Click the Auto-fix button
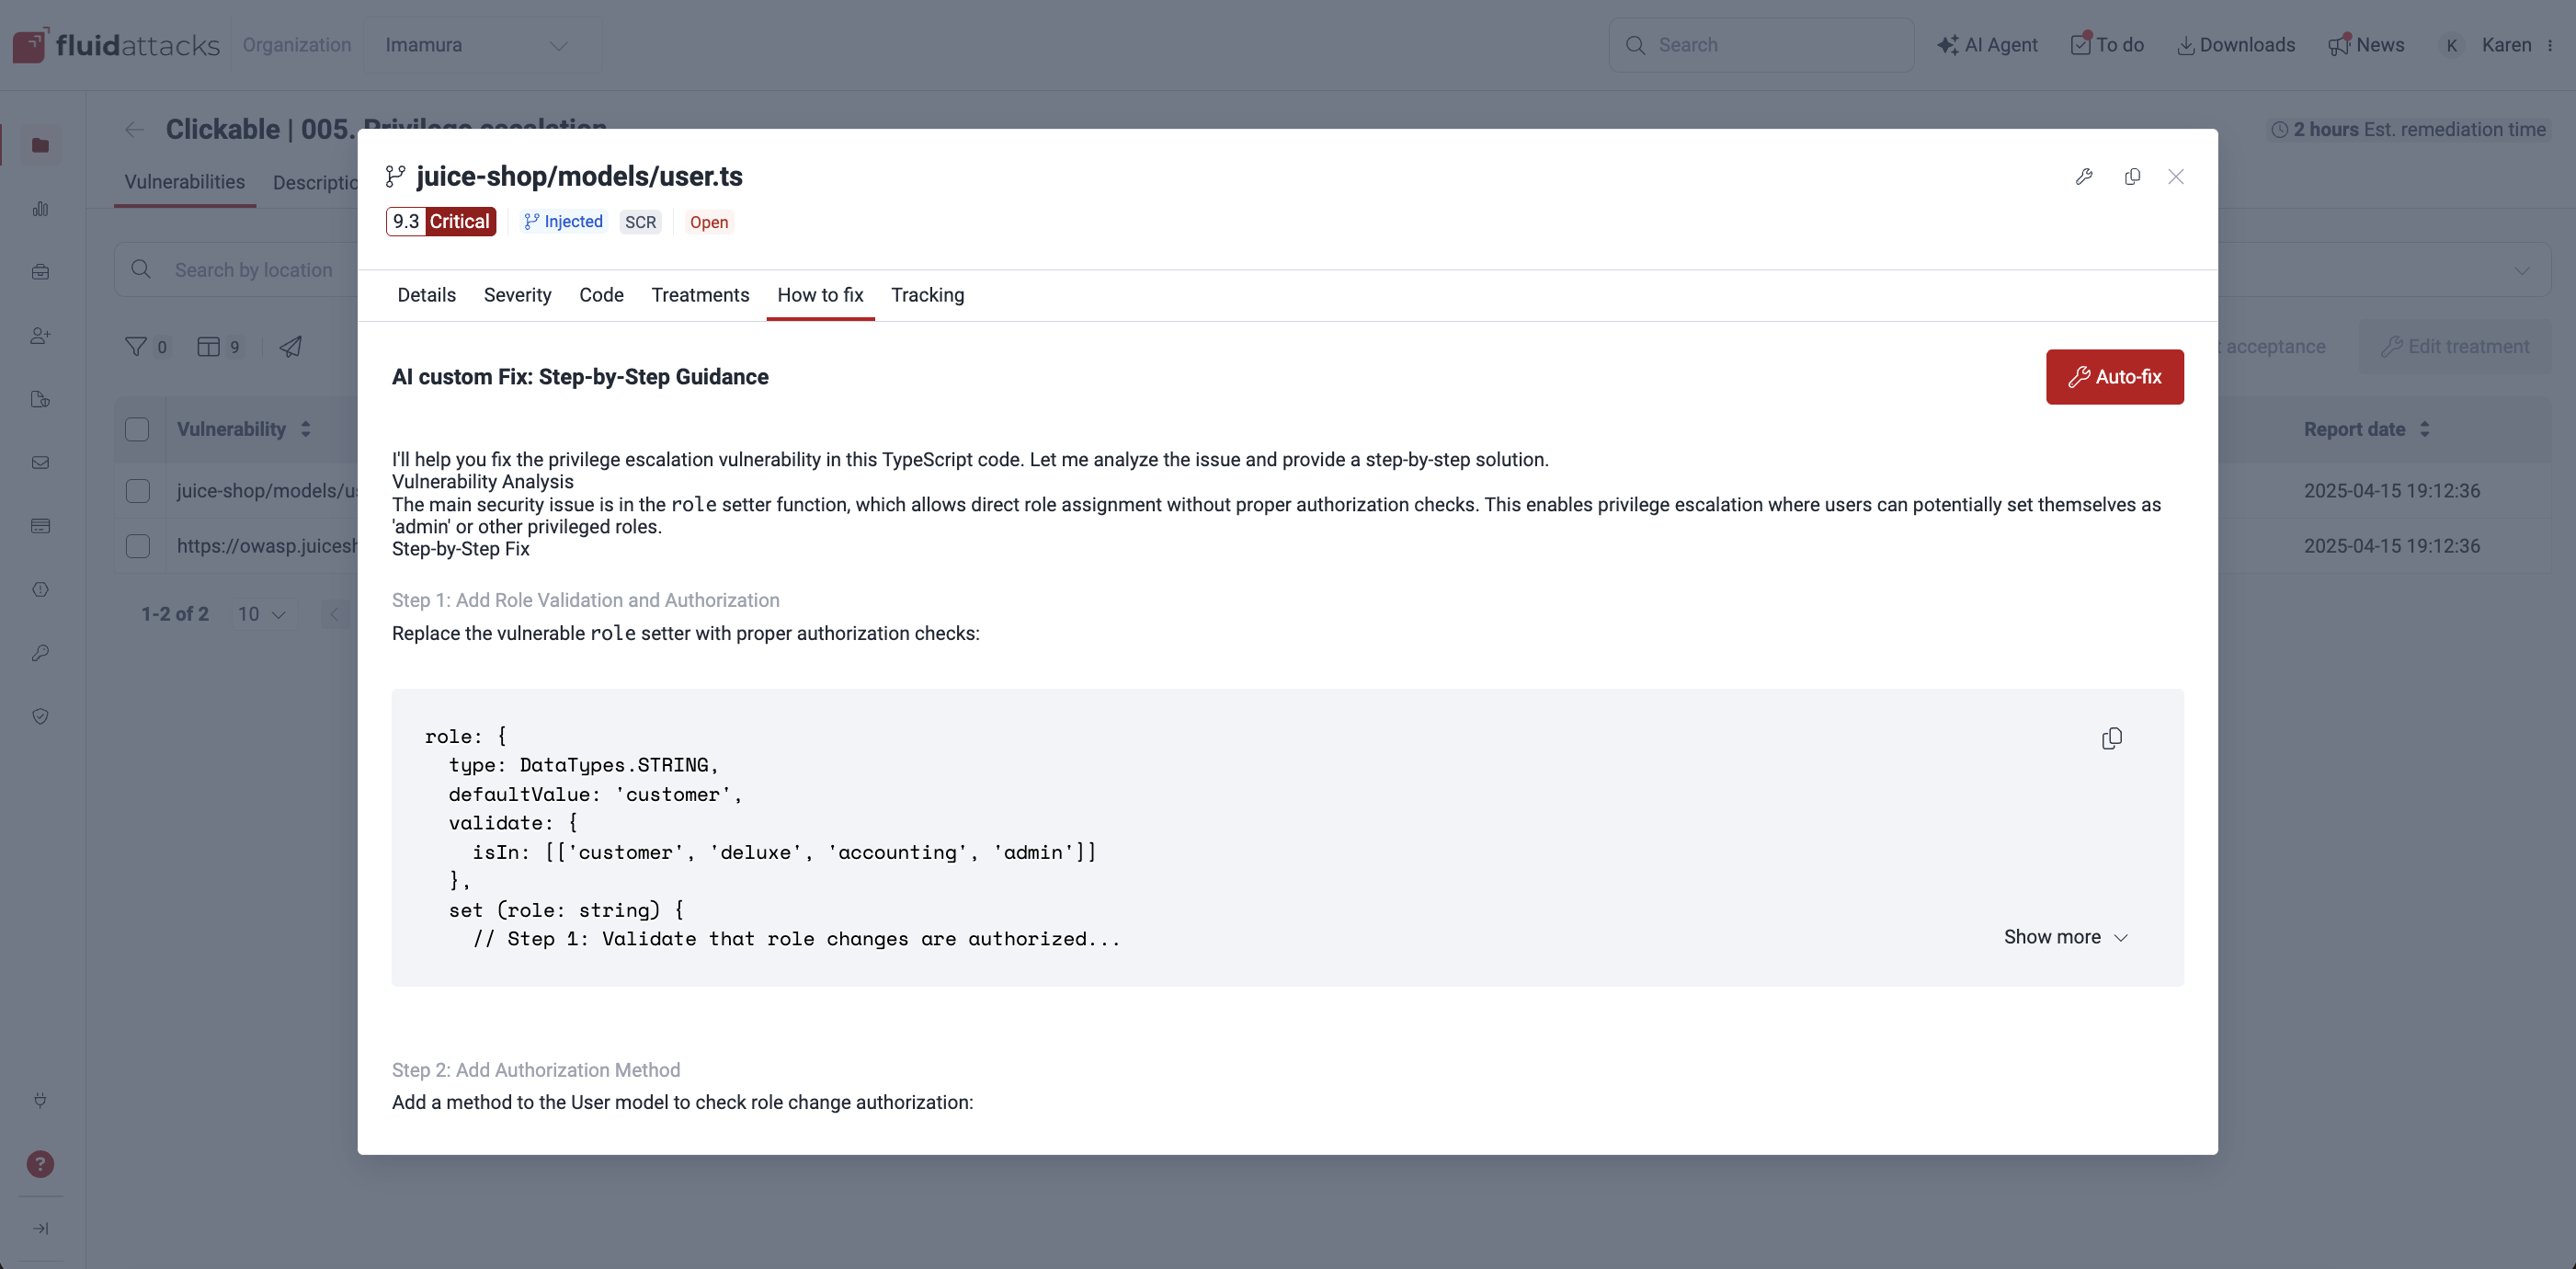Viewport: 2576px width, 1269px height. click(2114, 377)
